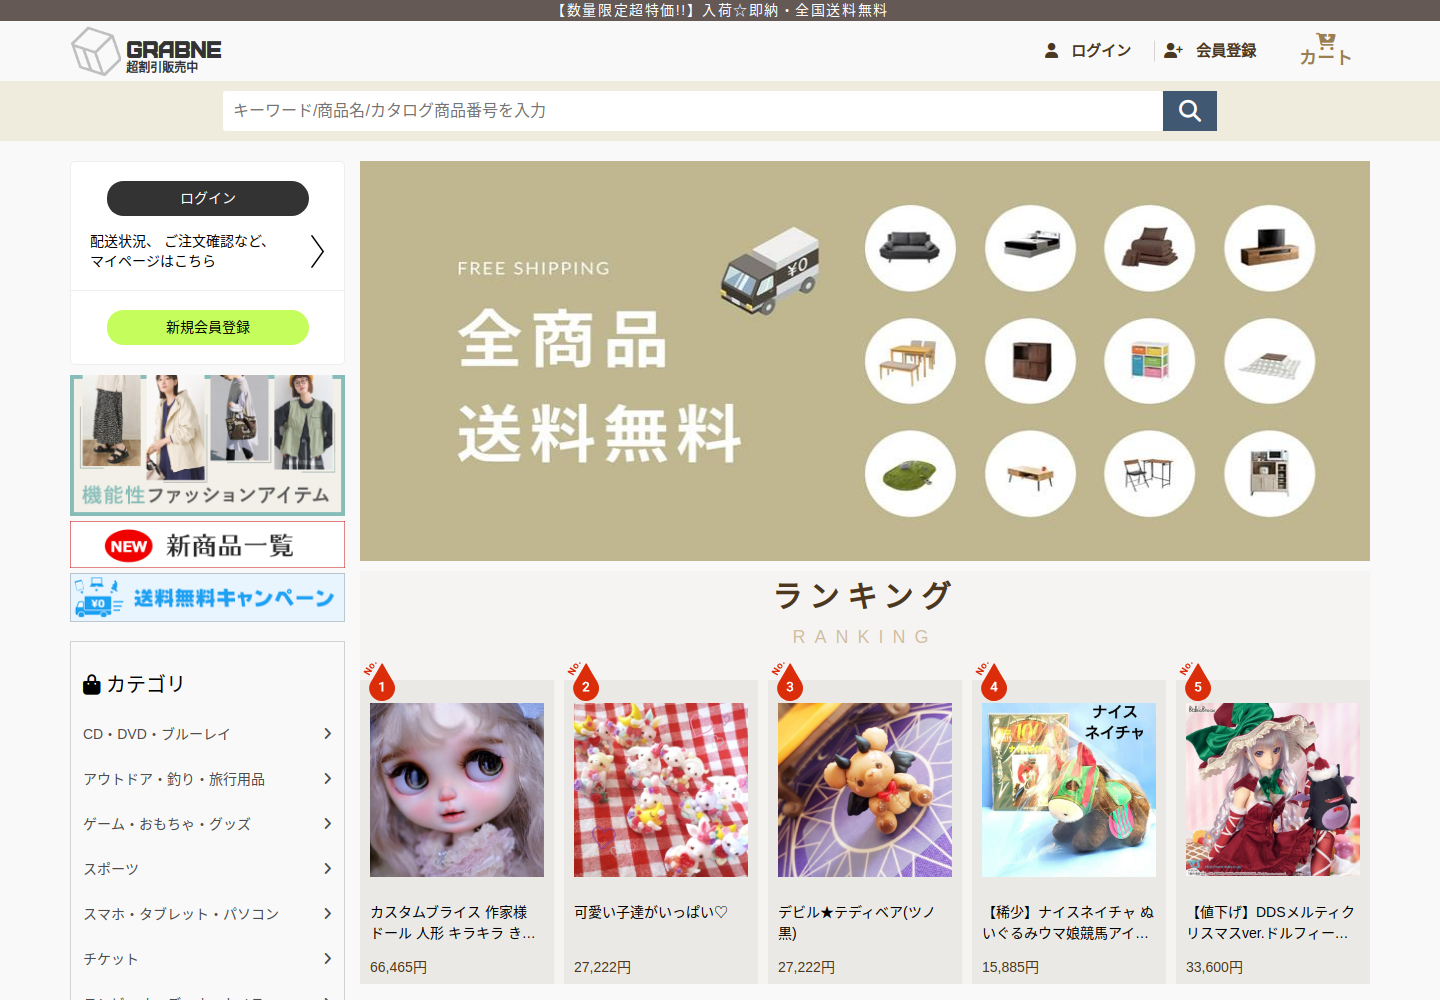Select the dark cube shelf circle
This screenshot has height=1000, width=1440.
coord(1030,361)
